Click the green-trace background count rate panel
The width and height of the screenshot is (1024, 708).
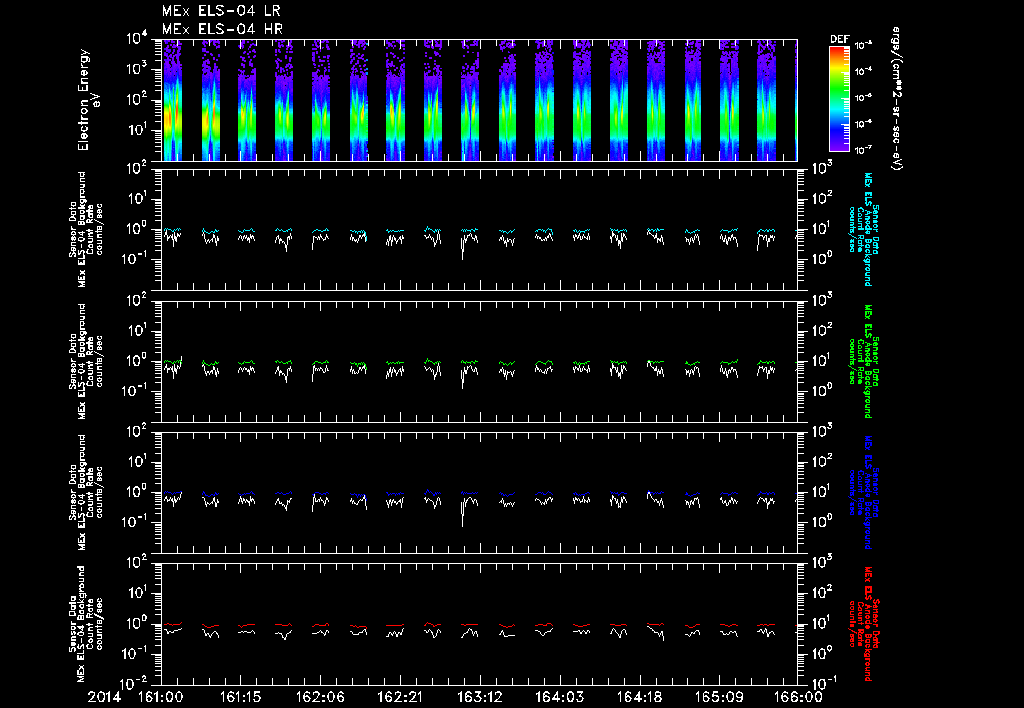click(479, 361)
